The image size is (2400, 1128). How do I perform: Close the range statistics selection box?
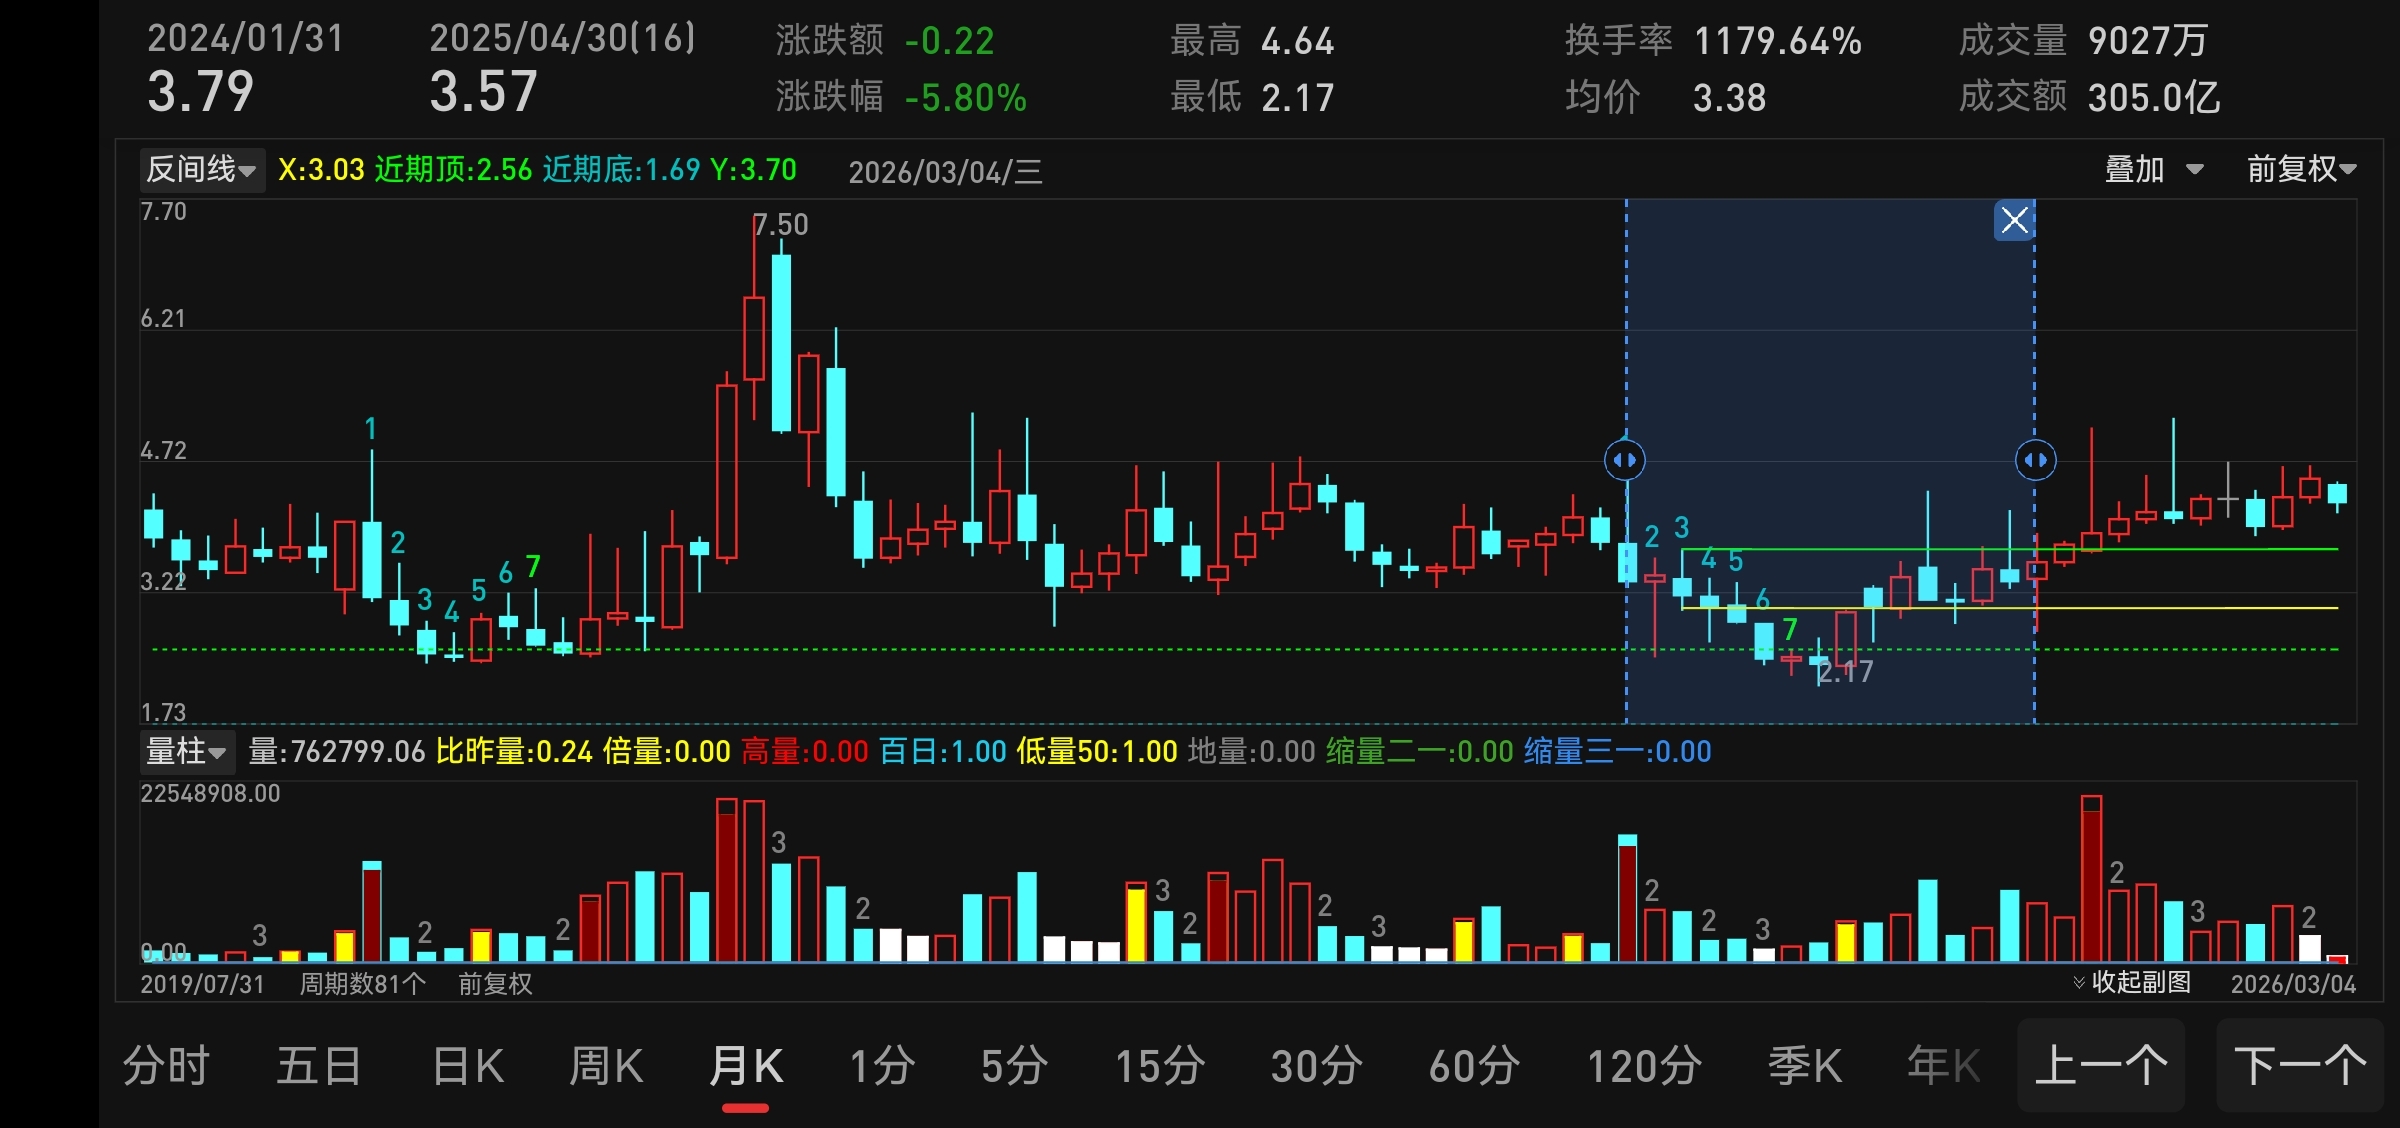point(2014,220)
